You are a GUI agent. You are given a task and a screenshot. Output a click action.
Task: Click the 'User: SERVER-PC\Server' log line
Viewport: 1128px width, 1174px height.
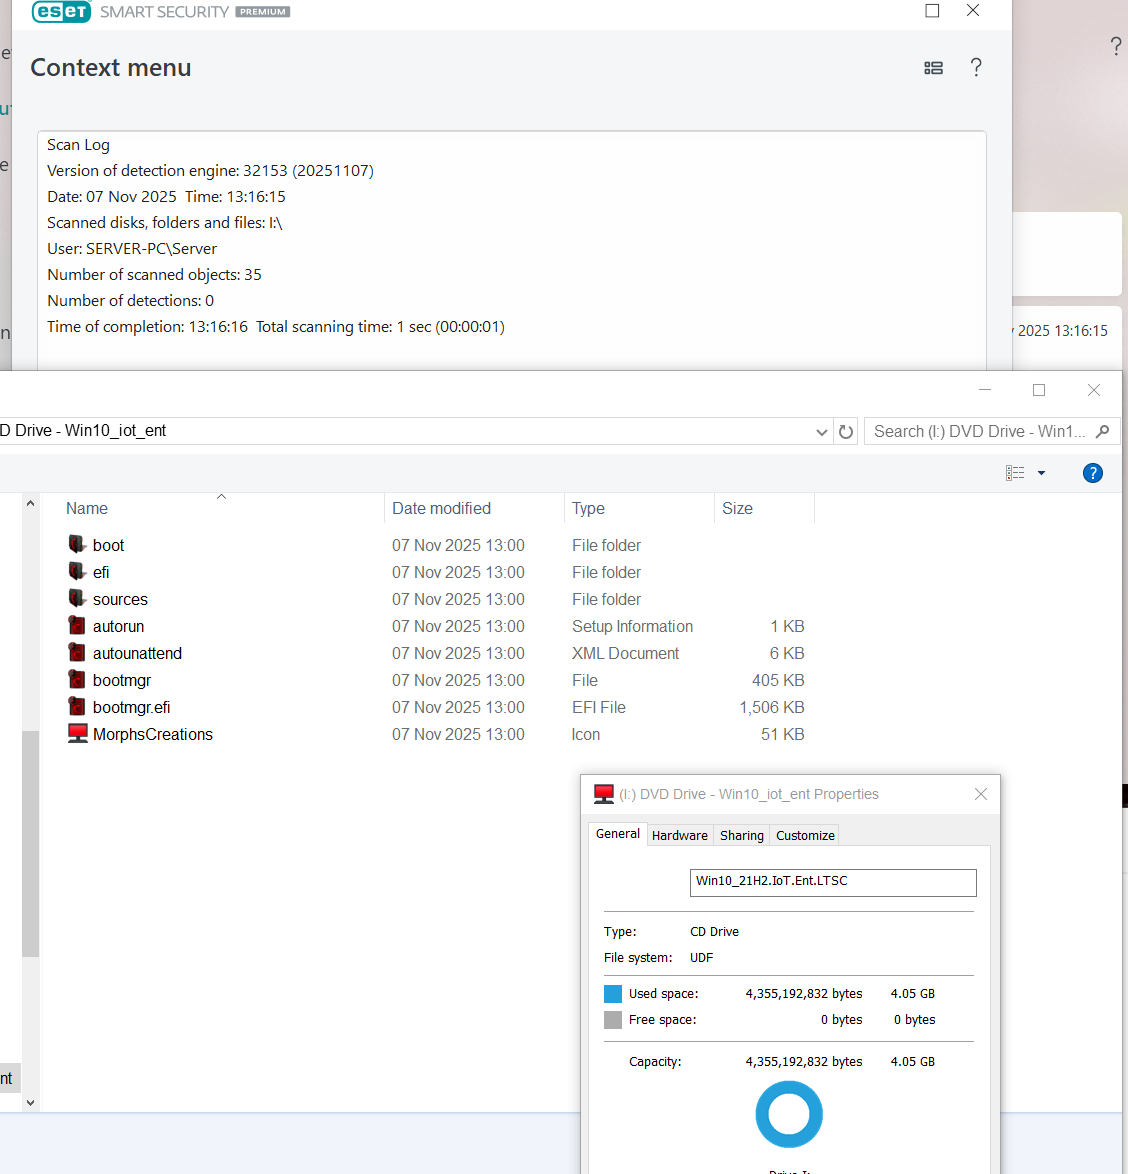click(x=132, y=249)
